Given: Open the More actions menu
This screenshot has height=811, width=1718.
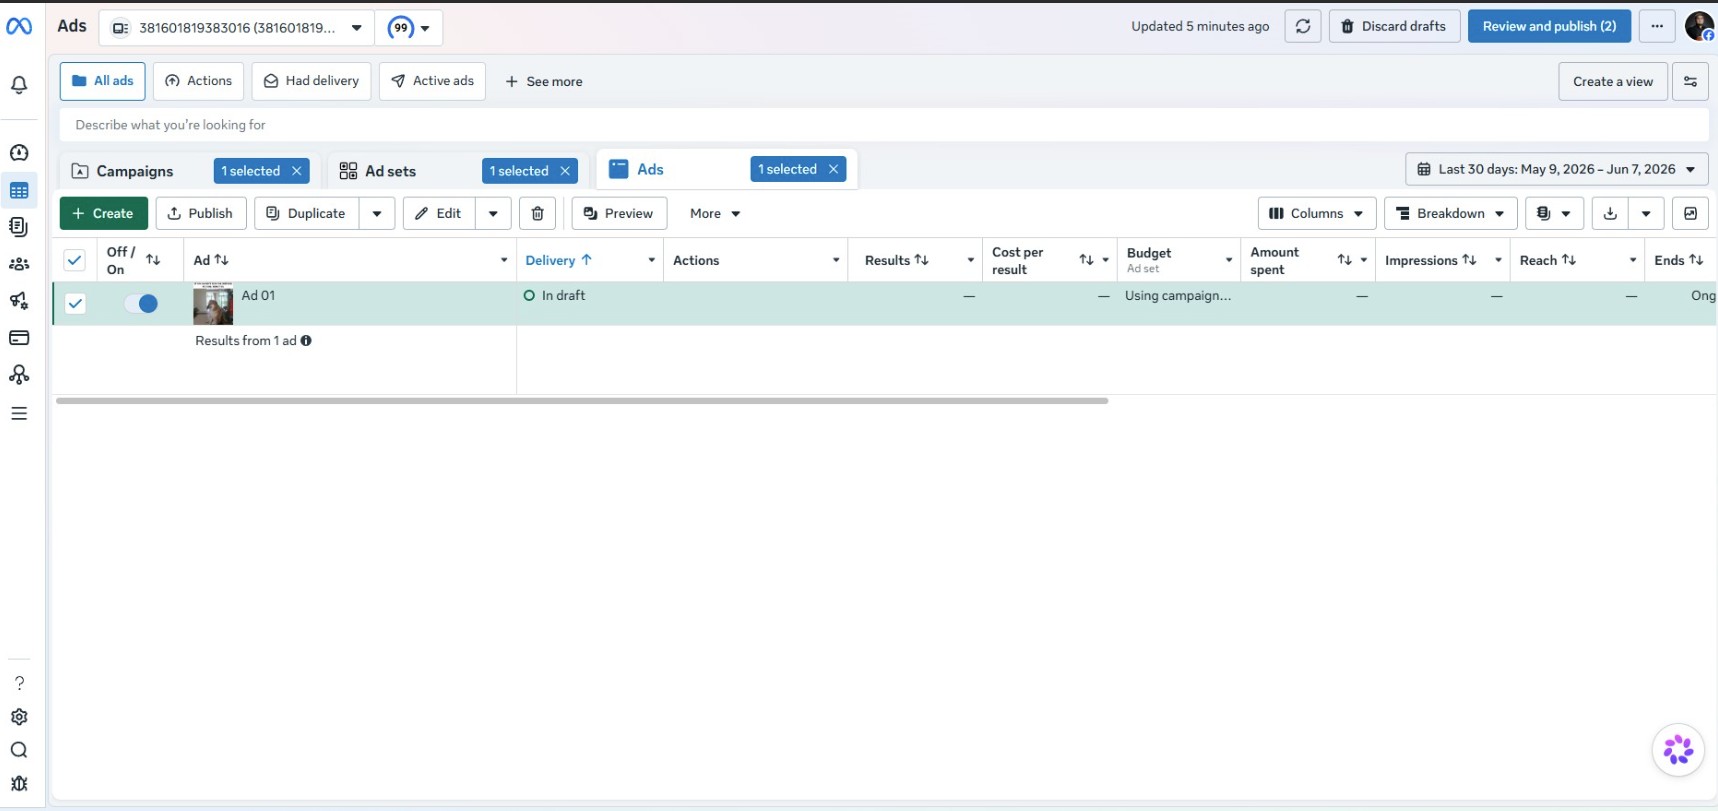Looking at the screenshot, I should coord(715,213).
